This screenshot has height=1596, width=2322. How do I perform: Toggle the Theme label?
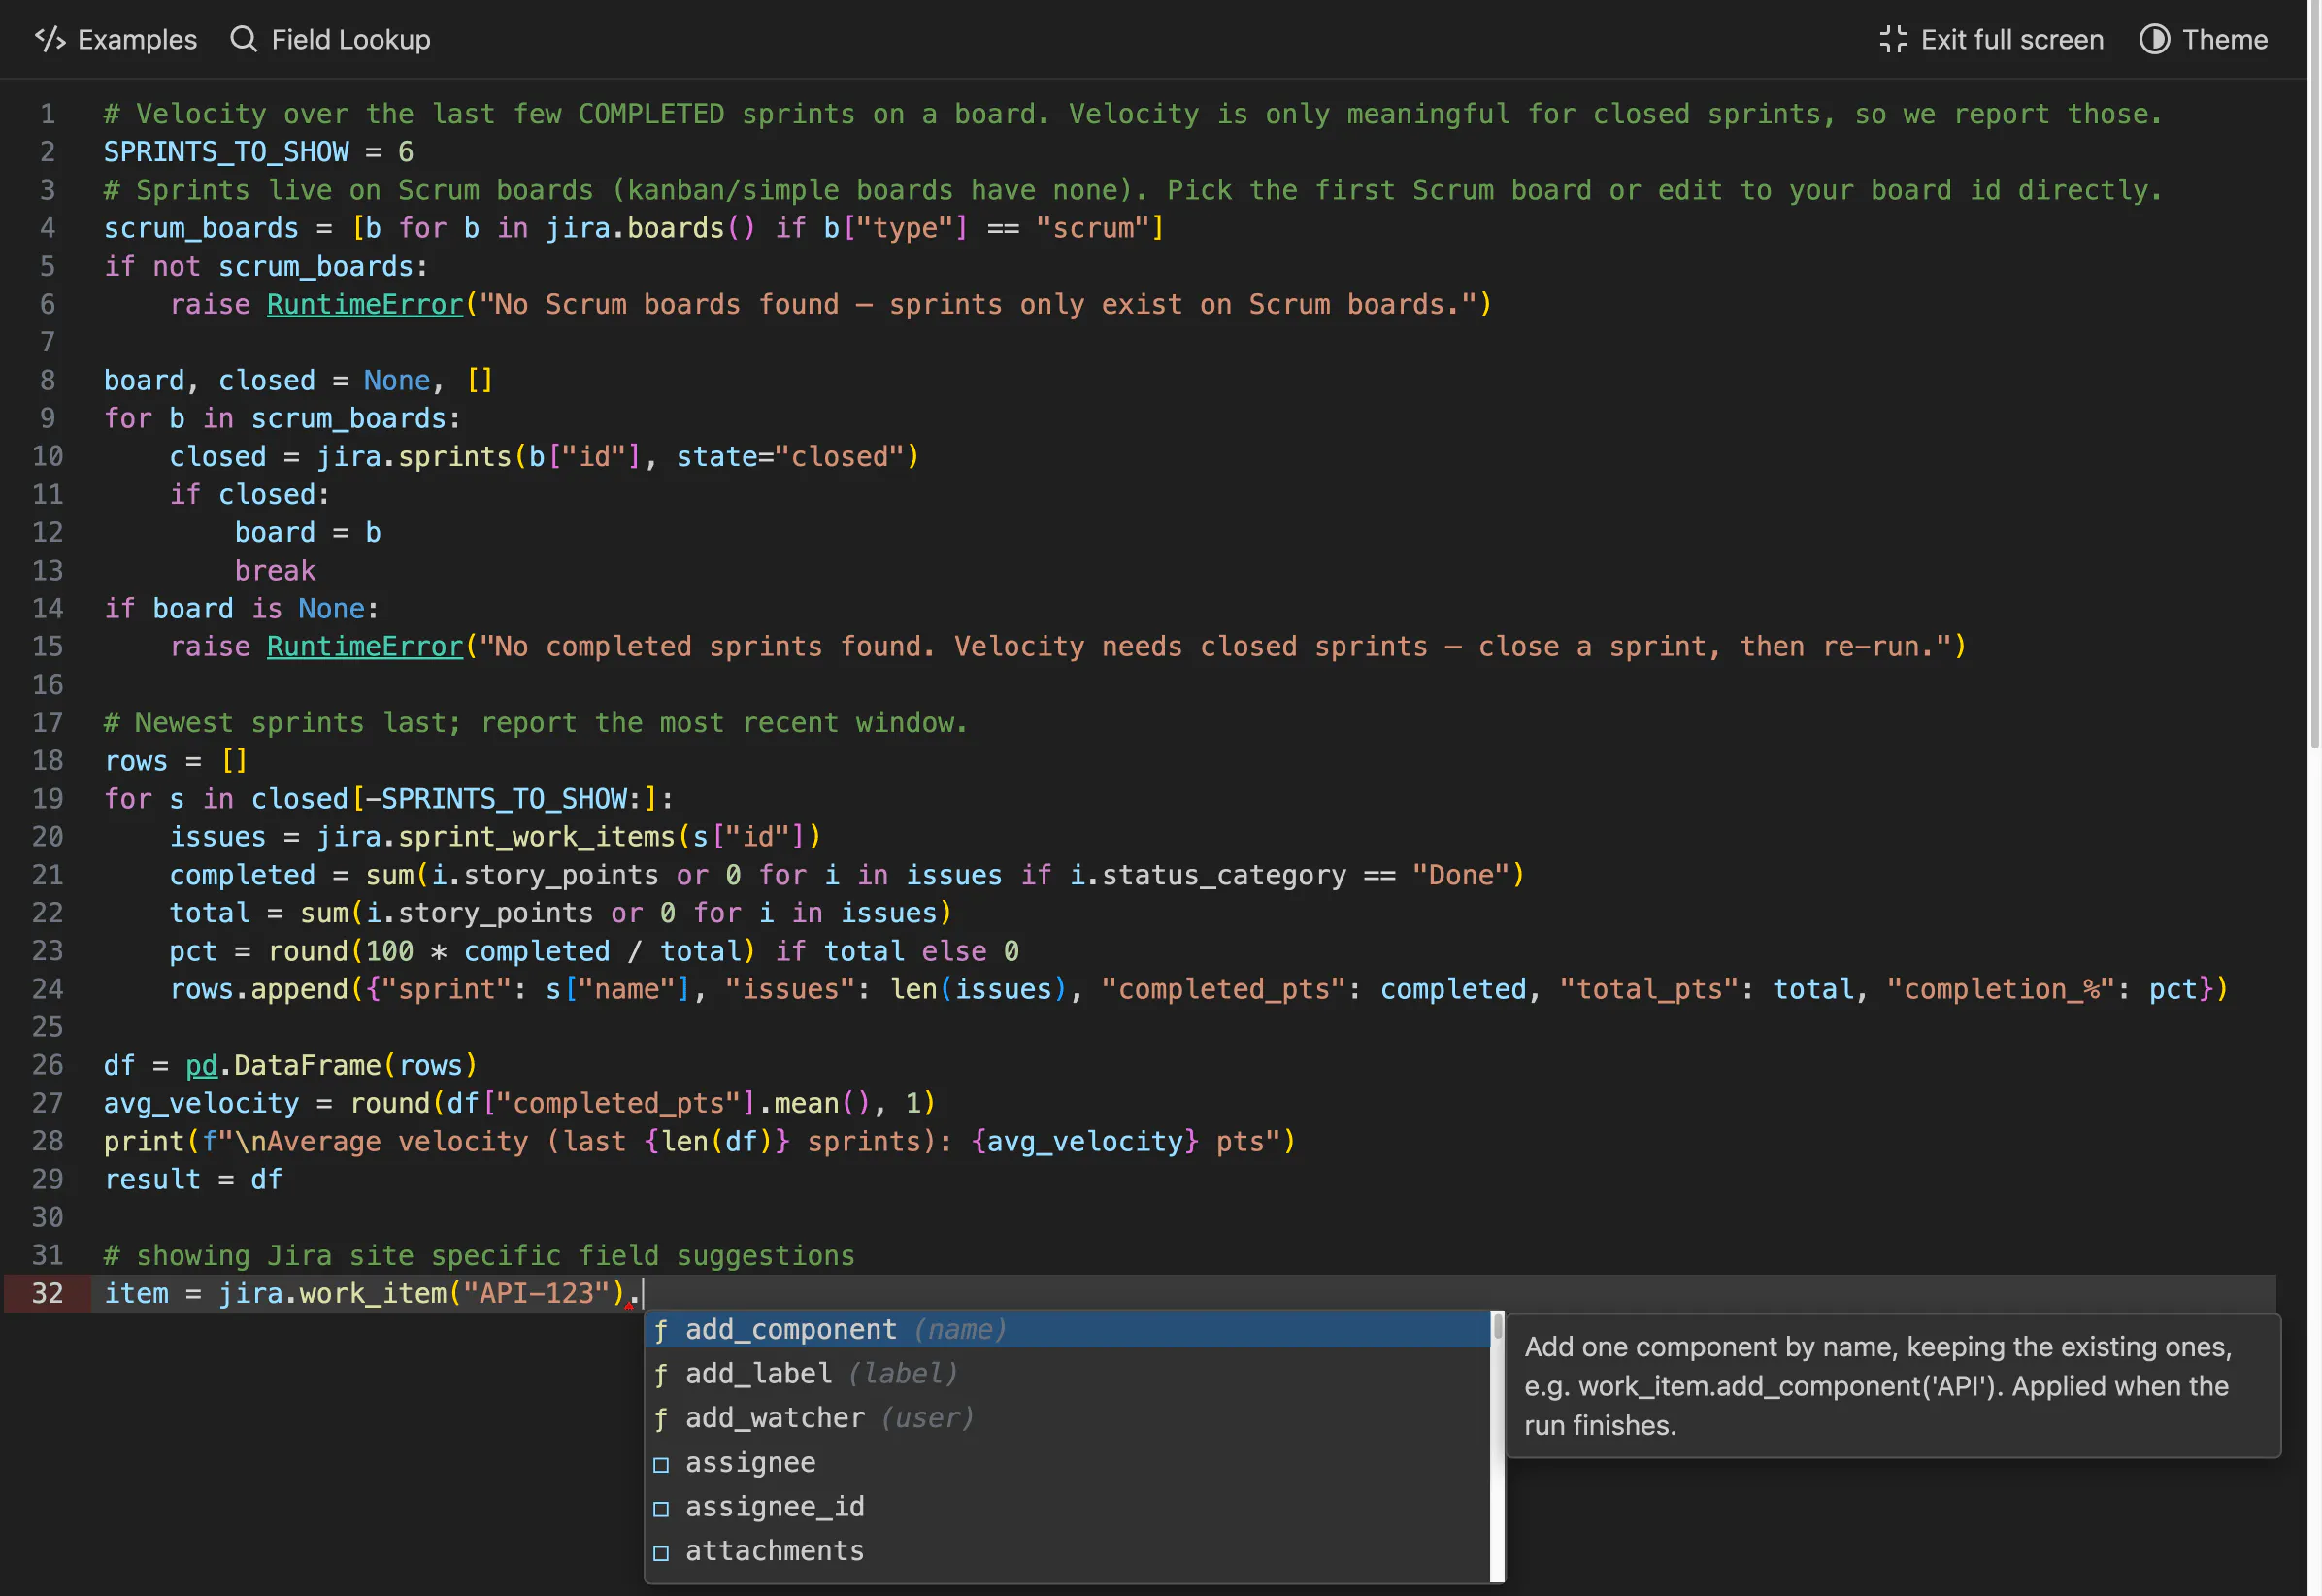(2225, 40)
